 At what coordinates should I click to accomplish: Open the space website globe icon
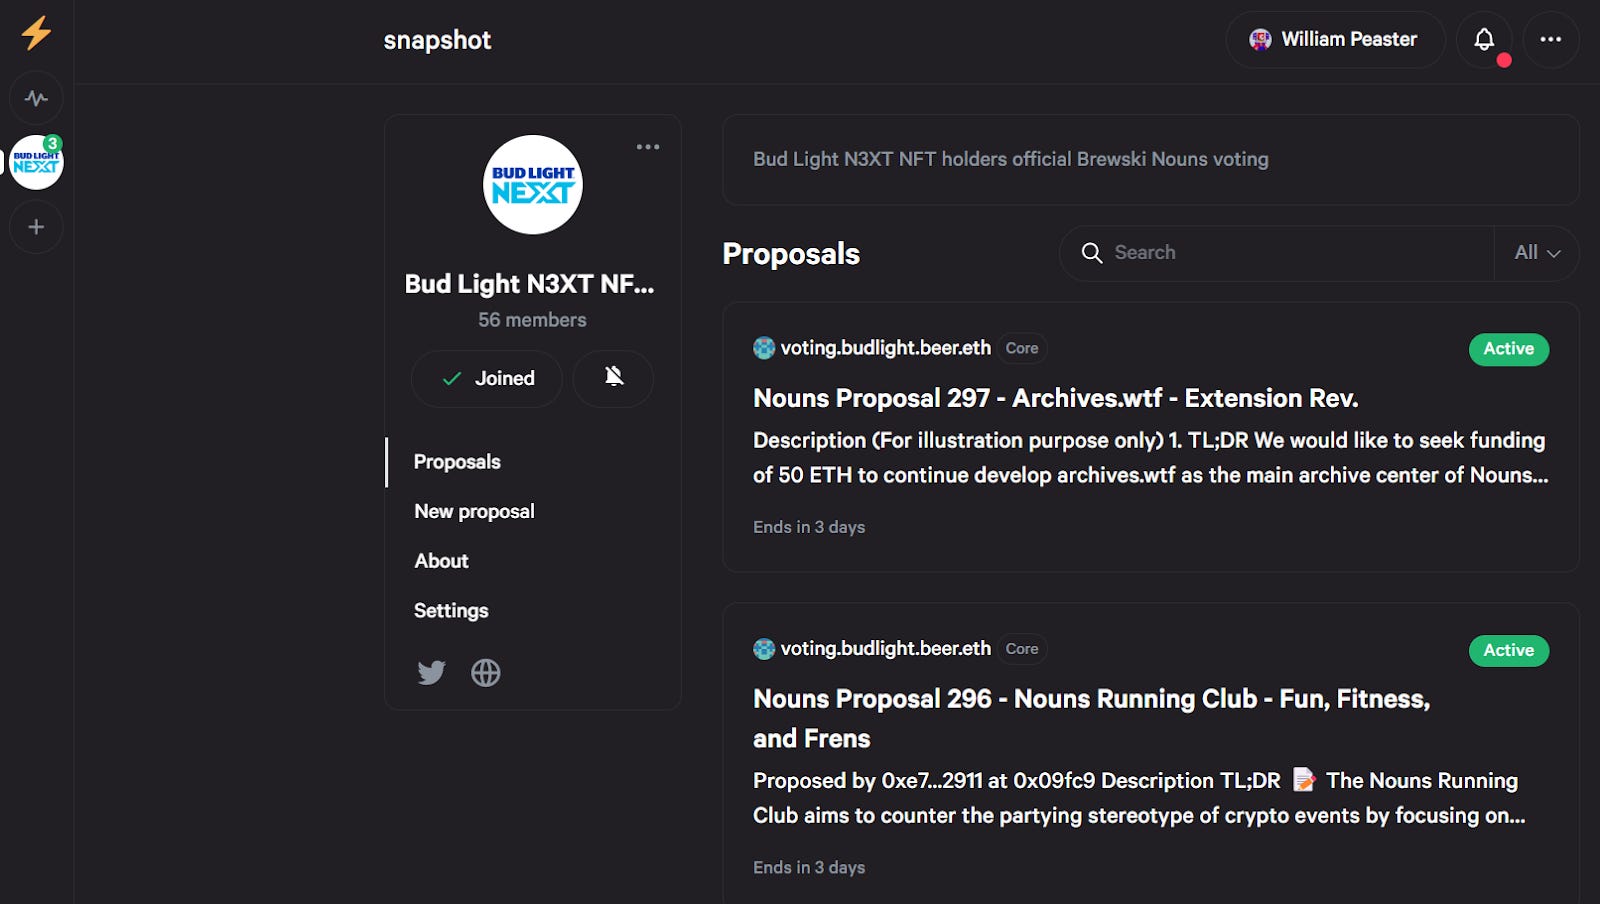coord(486,673)
